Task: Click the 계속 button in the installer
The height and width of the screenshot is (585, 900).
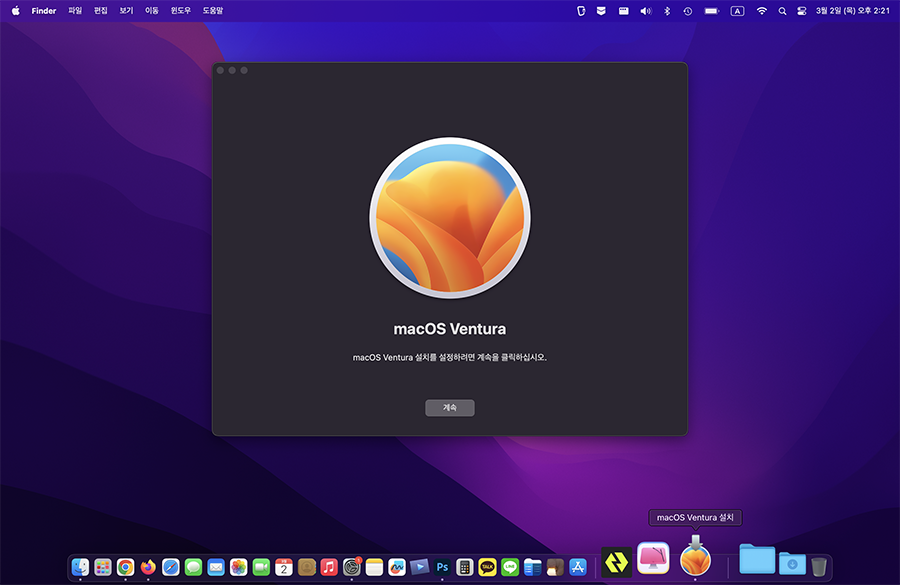Action: pyautogui.click(x=449, y=408)
